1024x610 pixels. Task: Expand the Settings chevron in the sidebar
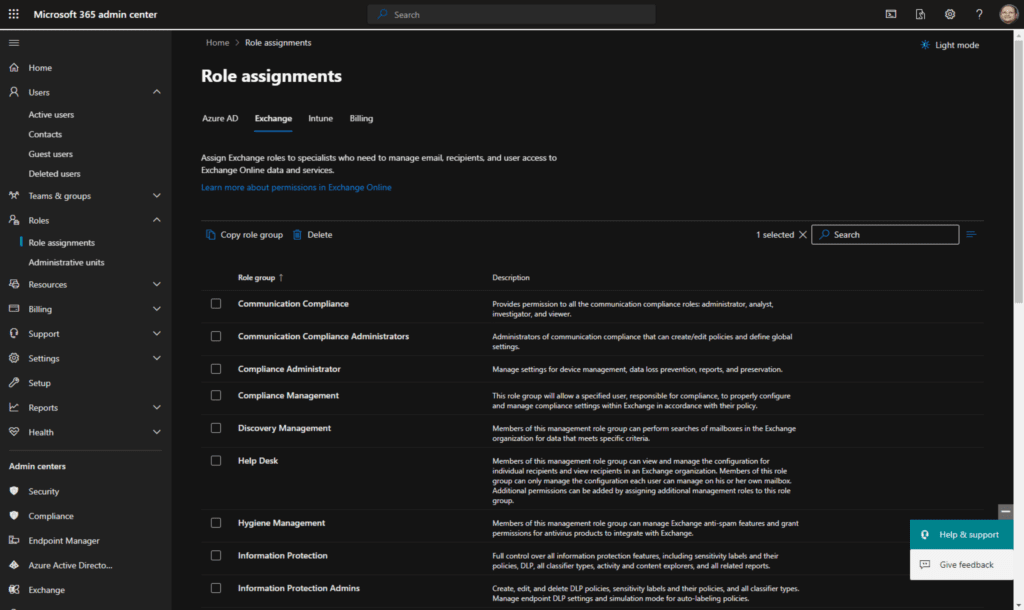pos(157,358)
